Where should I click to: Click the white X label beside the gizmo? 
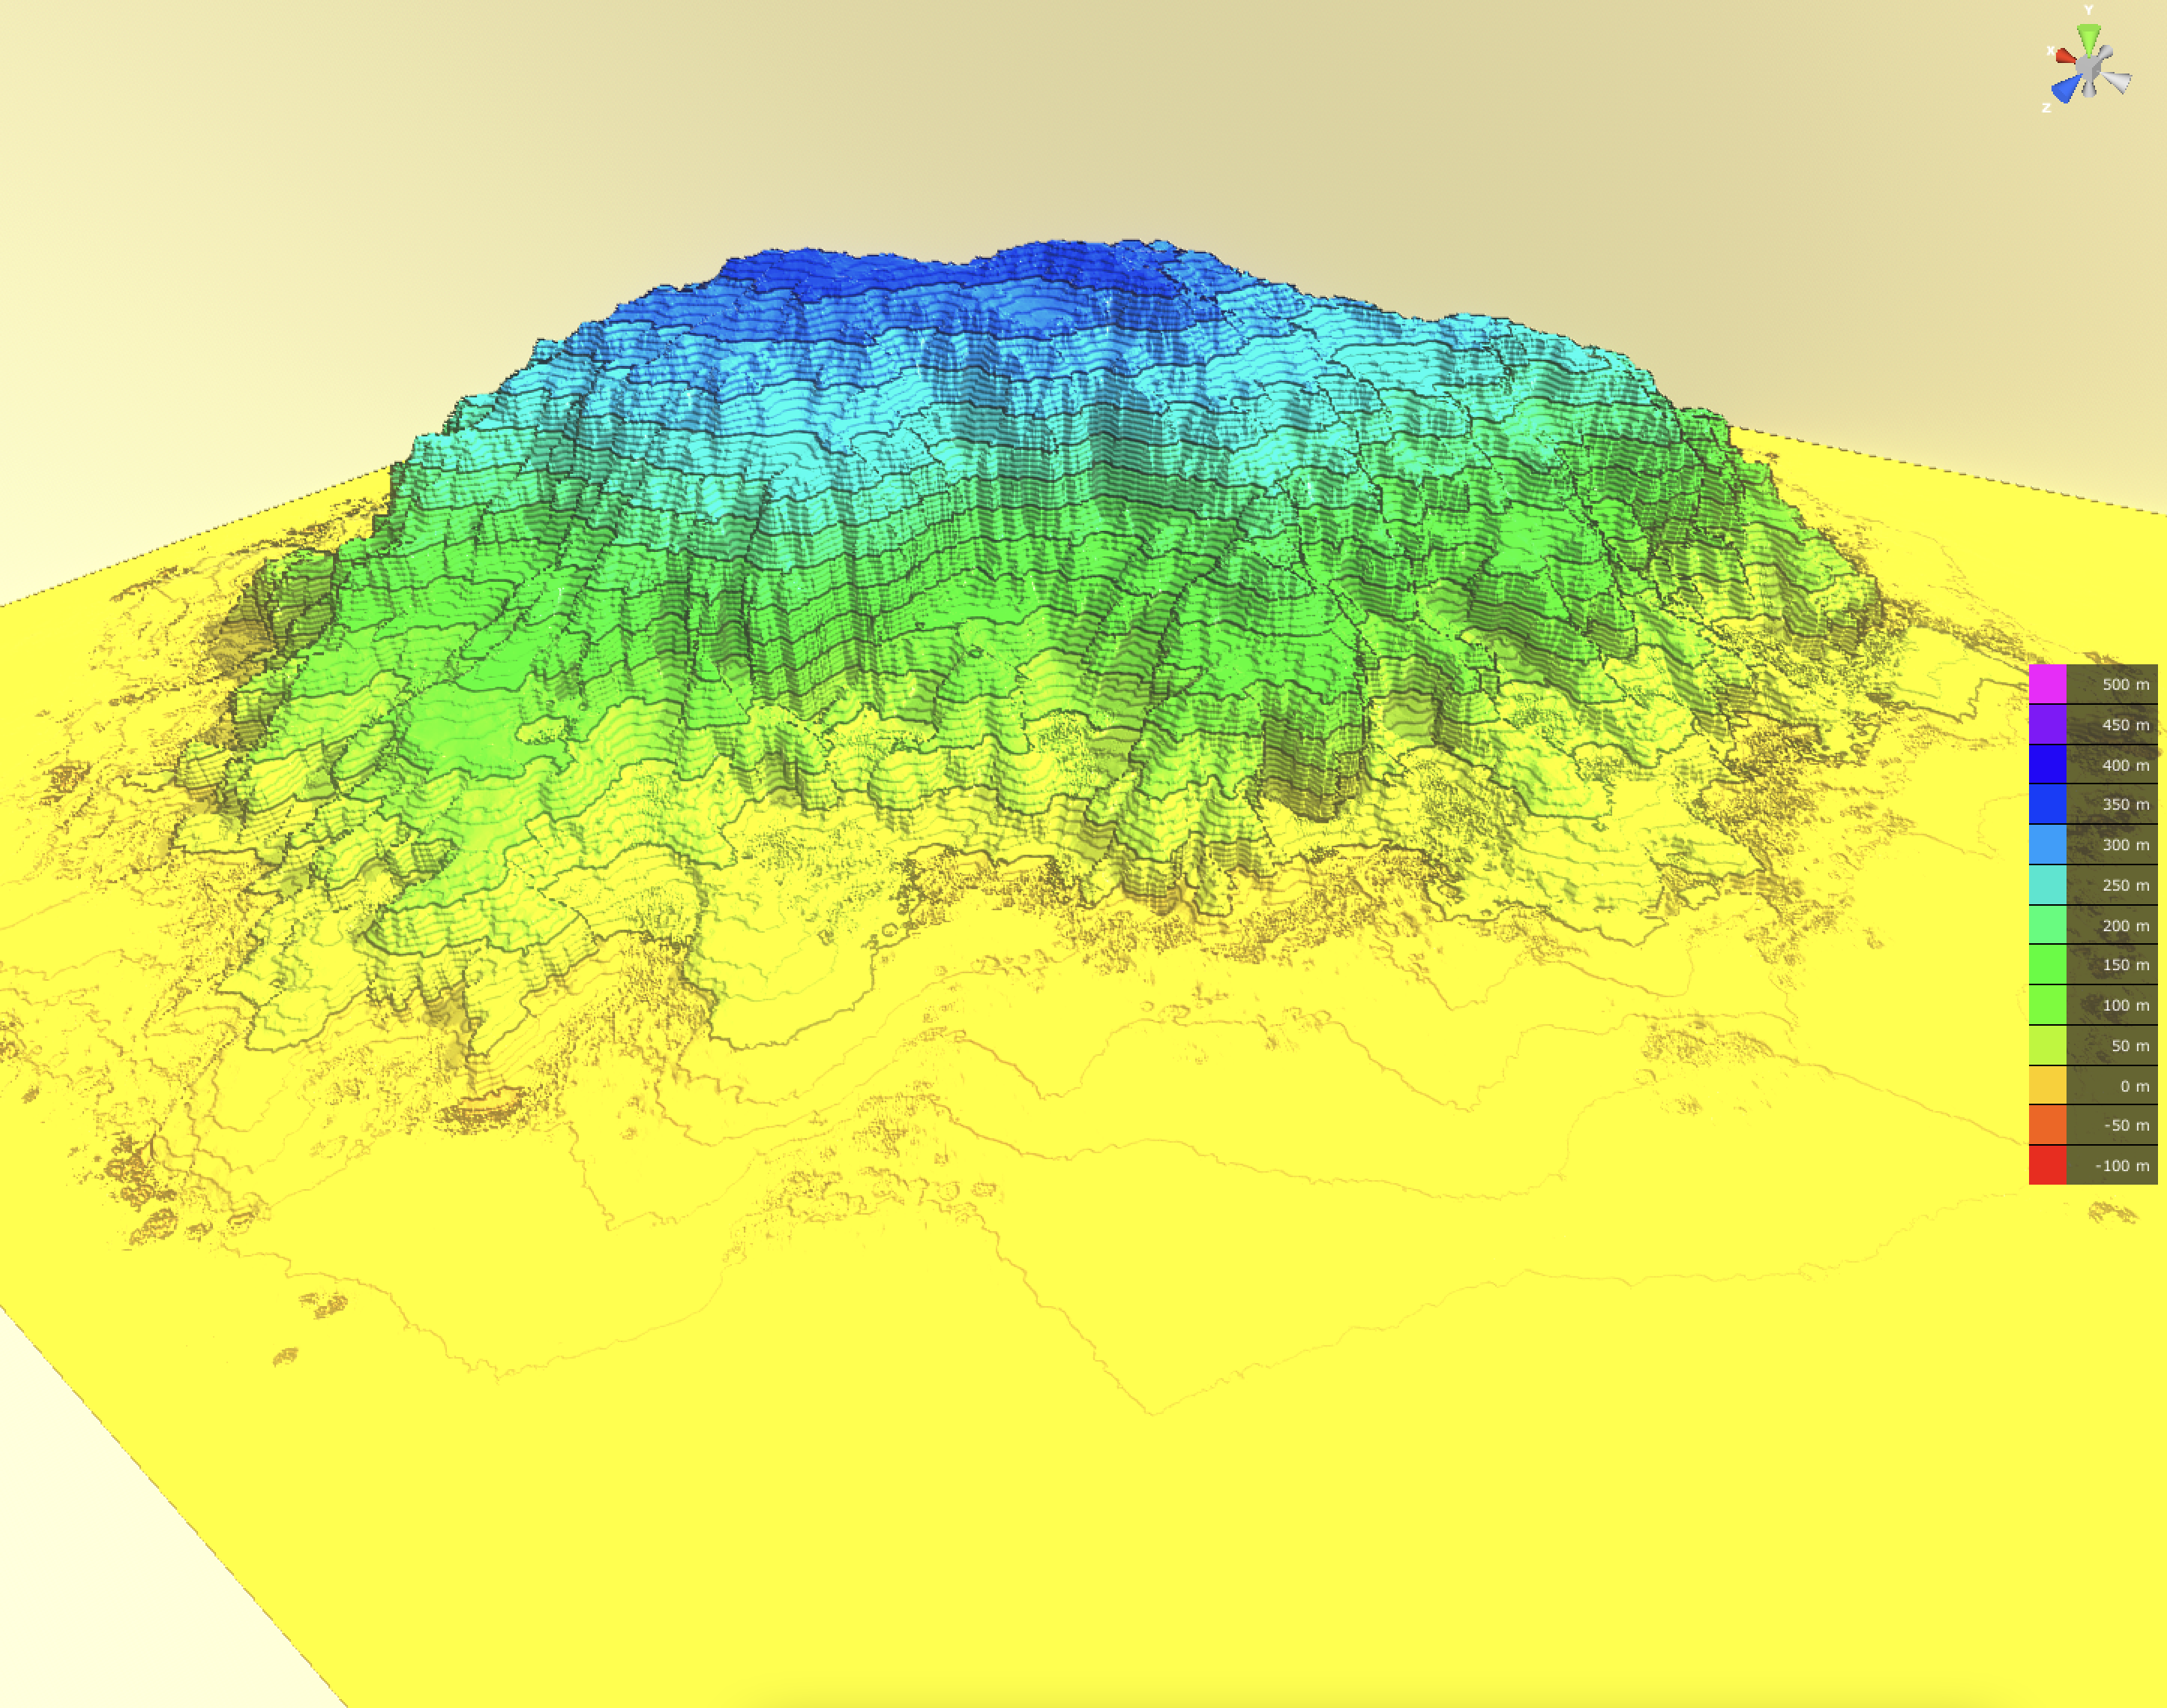click(x=2051, y=51)
